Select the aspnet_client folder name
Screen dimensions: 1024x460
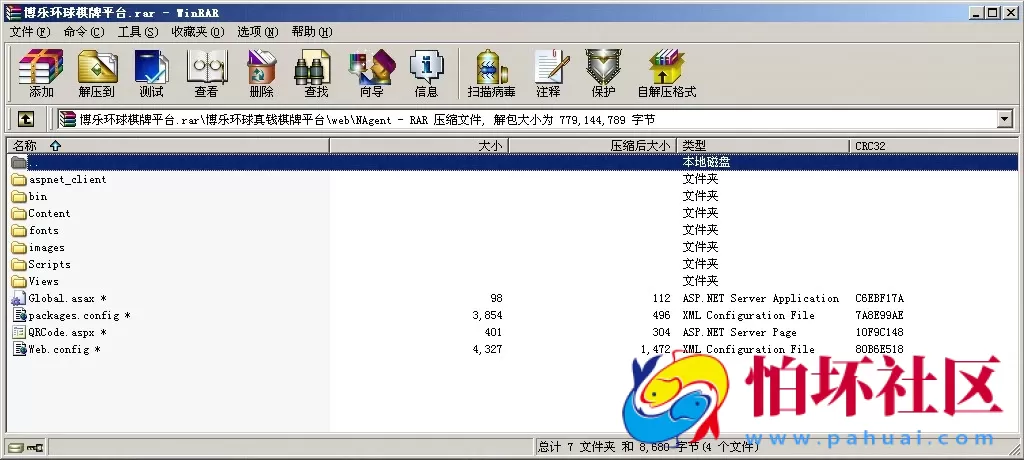pyautogui.click(x=67, y=179)
